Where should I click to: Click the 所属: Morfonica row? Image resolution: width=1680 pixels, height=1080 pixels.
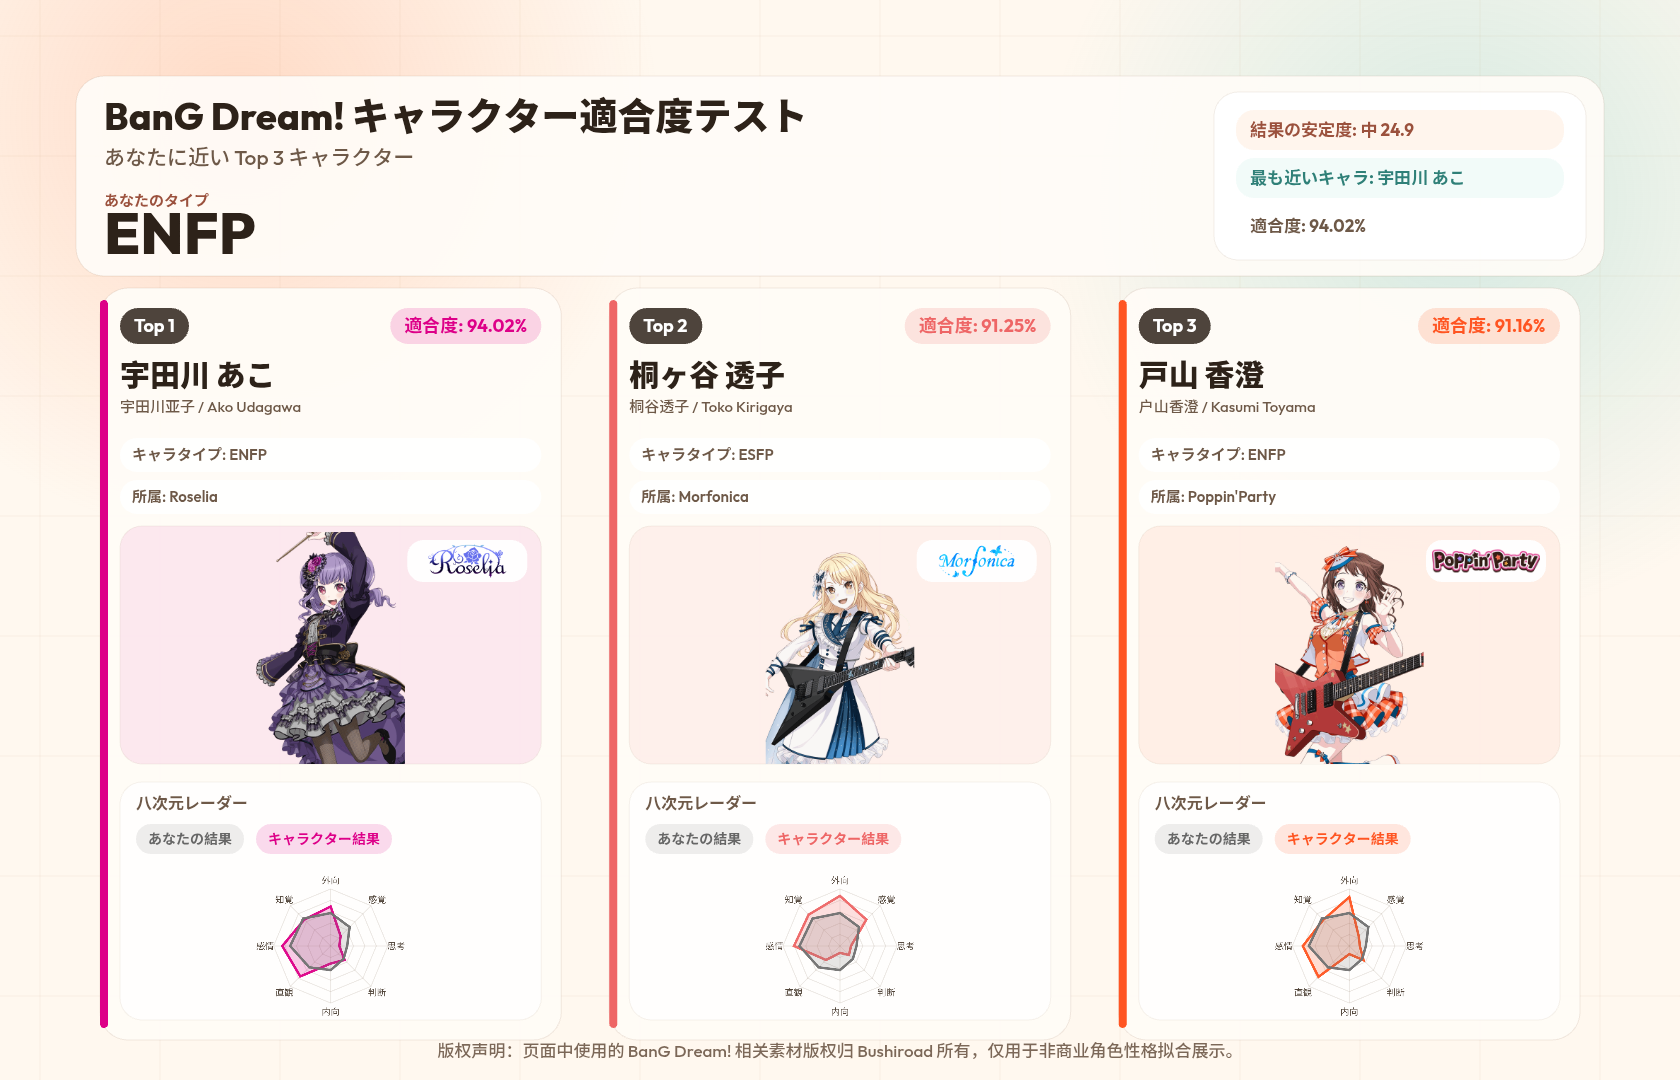coord(840,497)
